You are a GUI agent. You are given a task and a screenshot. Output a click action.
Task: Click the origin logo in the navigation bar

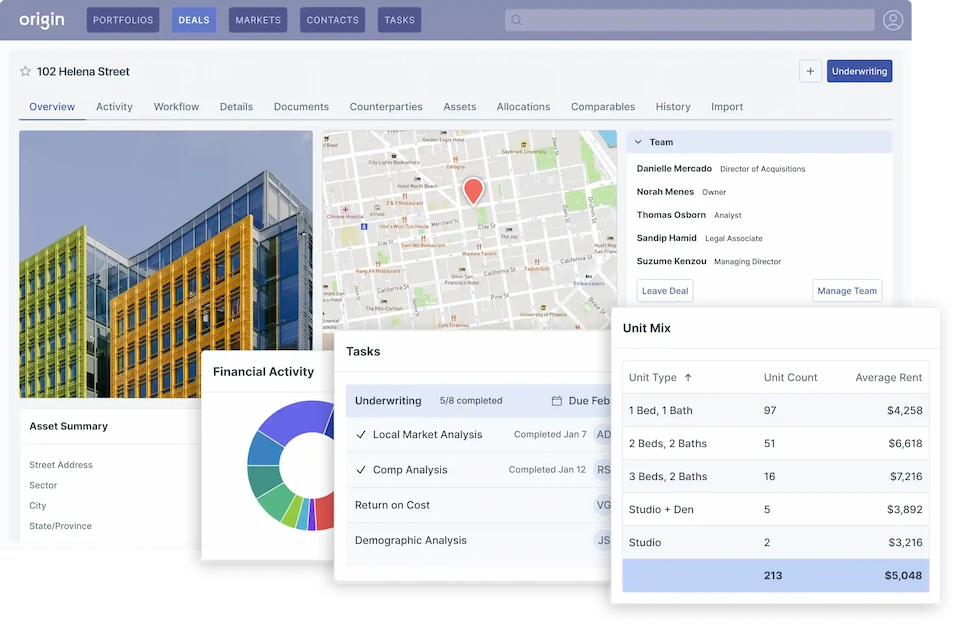(41, 19)
